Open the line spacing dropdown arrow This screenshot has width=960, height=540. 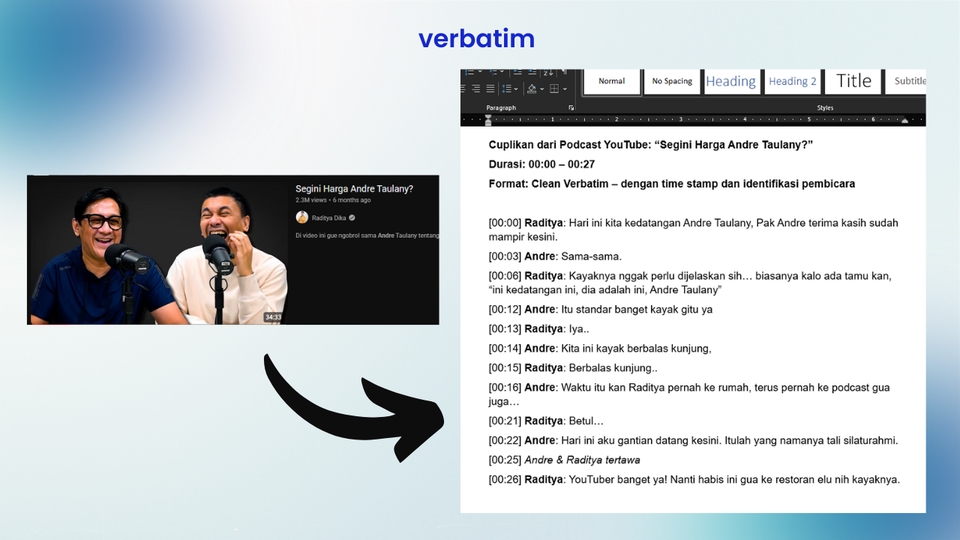click(x=516, y=89)
